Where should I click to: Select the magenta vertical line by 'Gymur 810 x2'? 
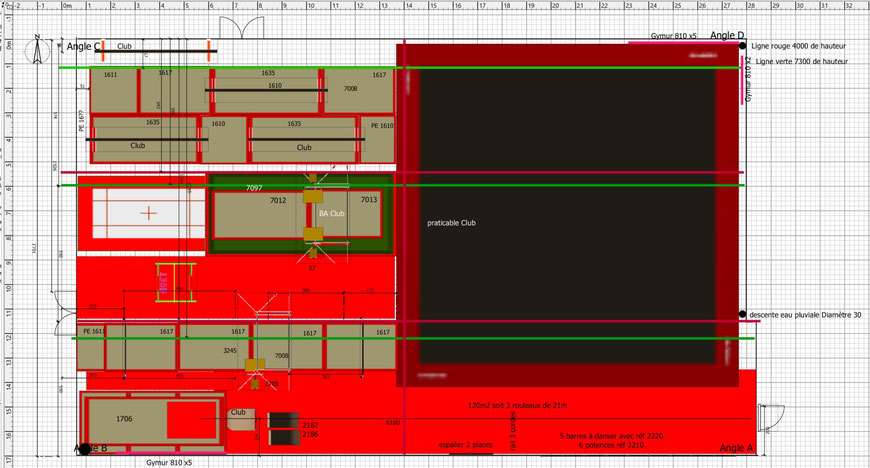(x=742, y=79)
